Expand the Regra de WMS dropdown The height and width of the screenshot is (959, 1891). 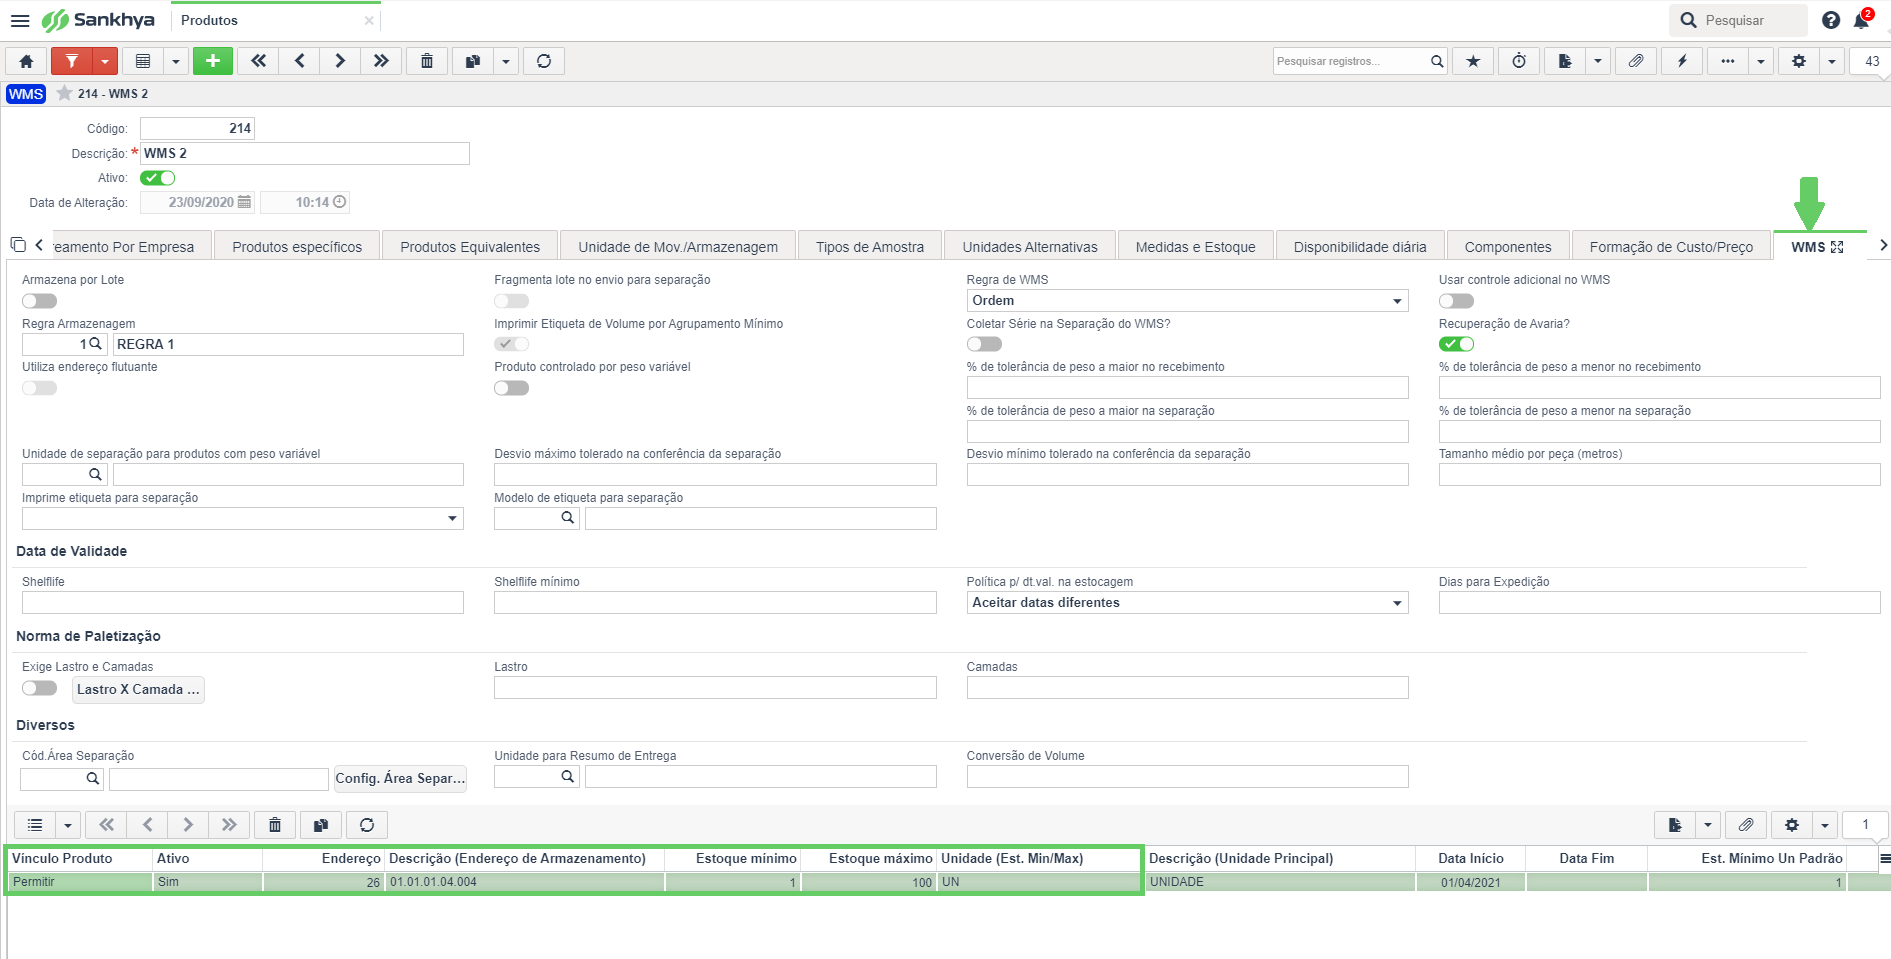pos(1187,301)
